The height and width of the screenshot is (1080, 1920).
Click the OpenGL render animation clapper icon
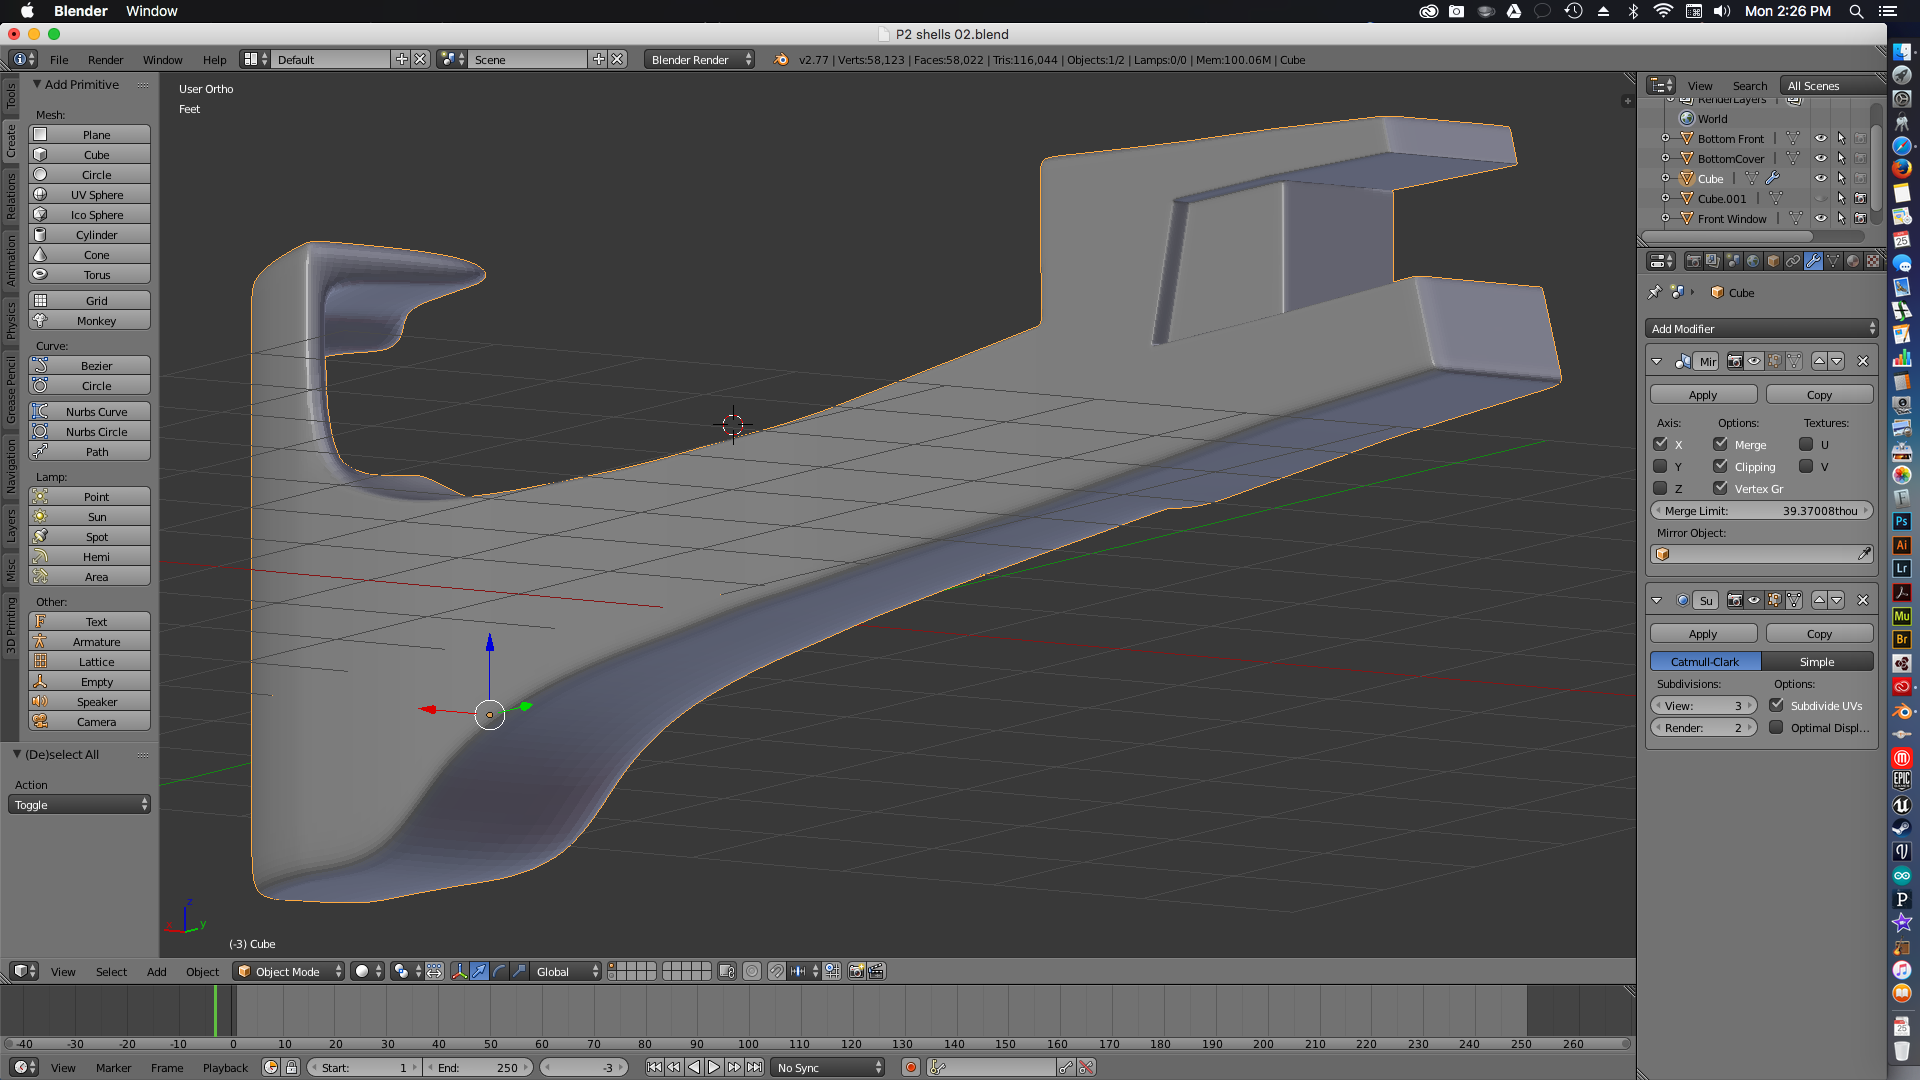876,971
